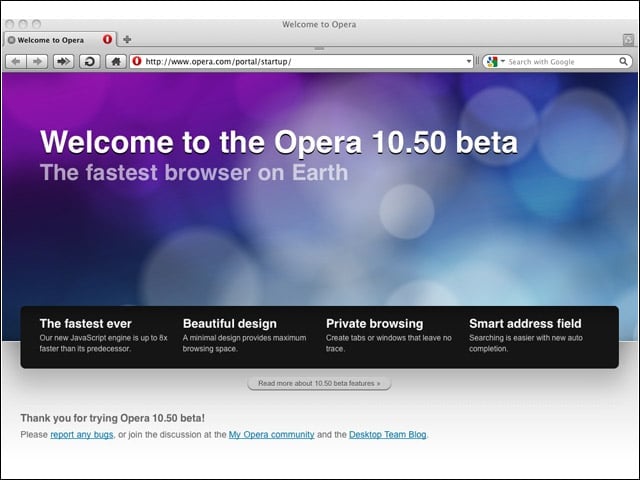Click the Search with Google field
The height and width of the screenshot is (480, 640).
click(x=557, y=62)
